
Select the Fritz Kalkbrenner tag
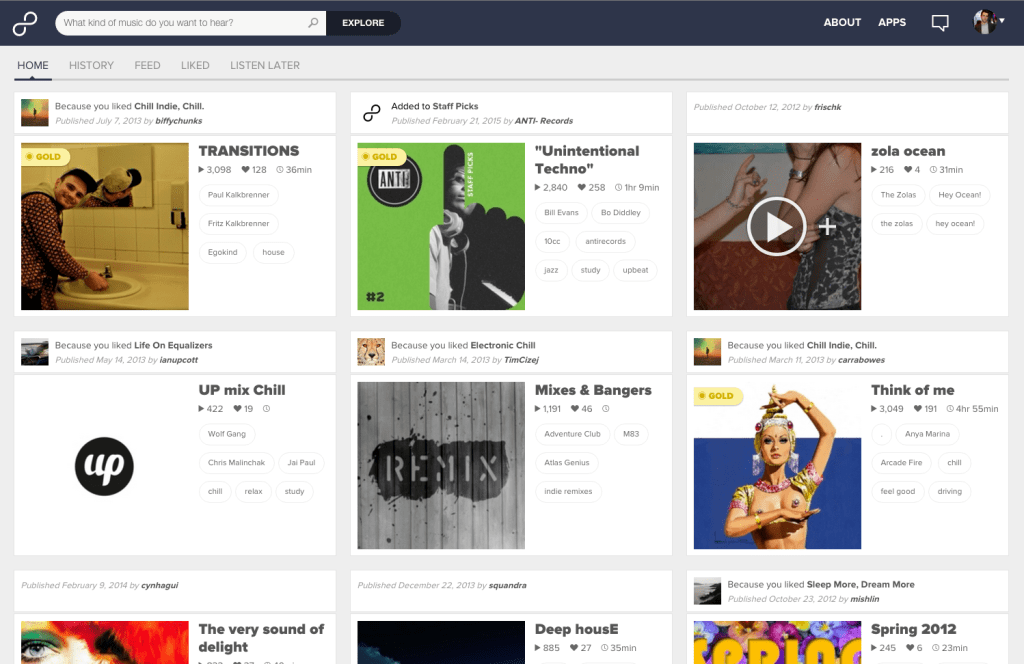238,223
